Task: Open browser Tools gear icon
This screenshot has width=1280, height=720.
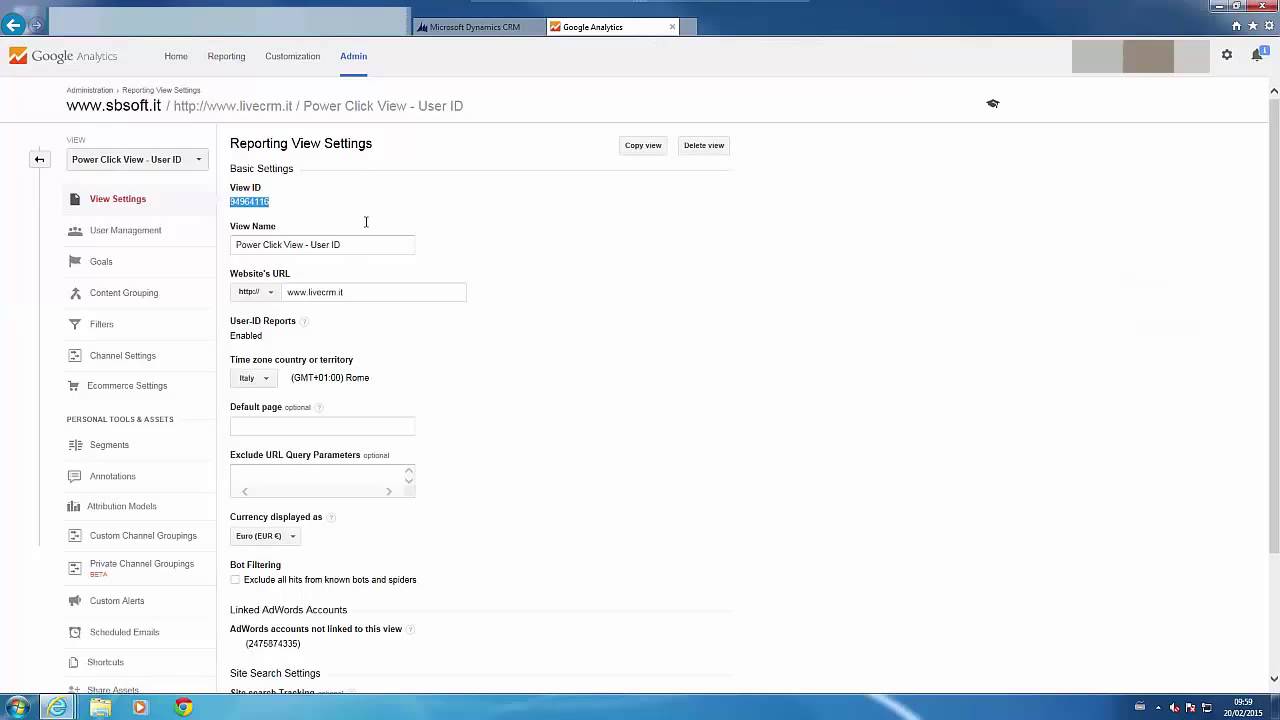Action: 1268,26
